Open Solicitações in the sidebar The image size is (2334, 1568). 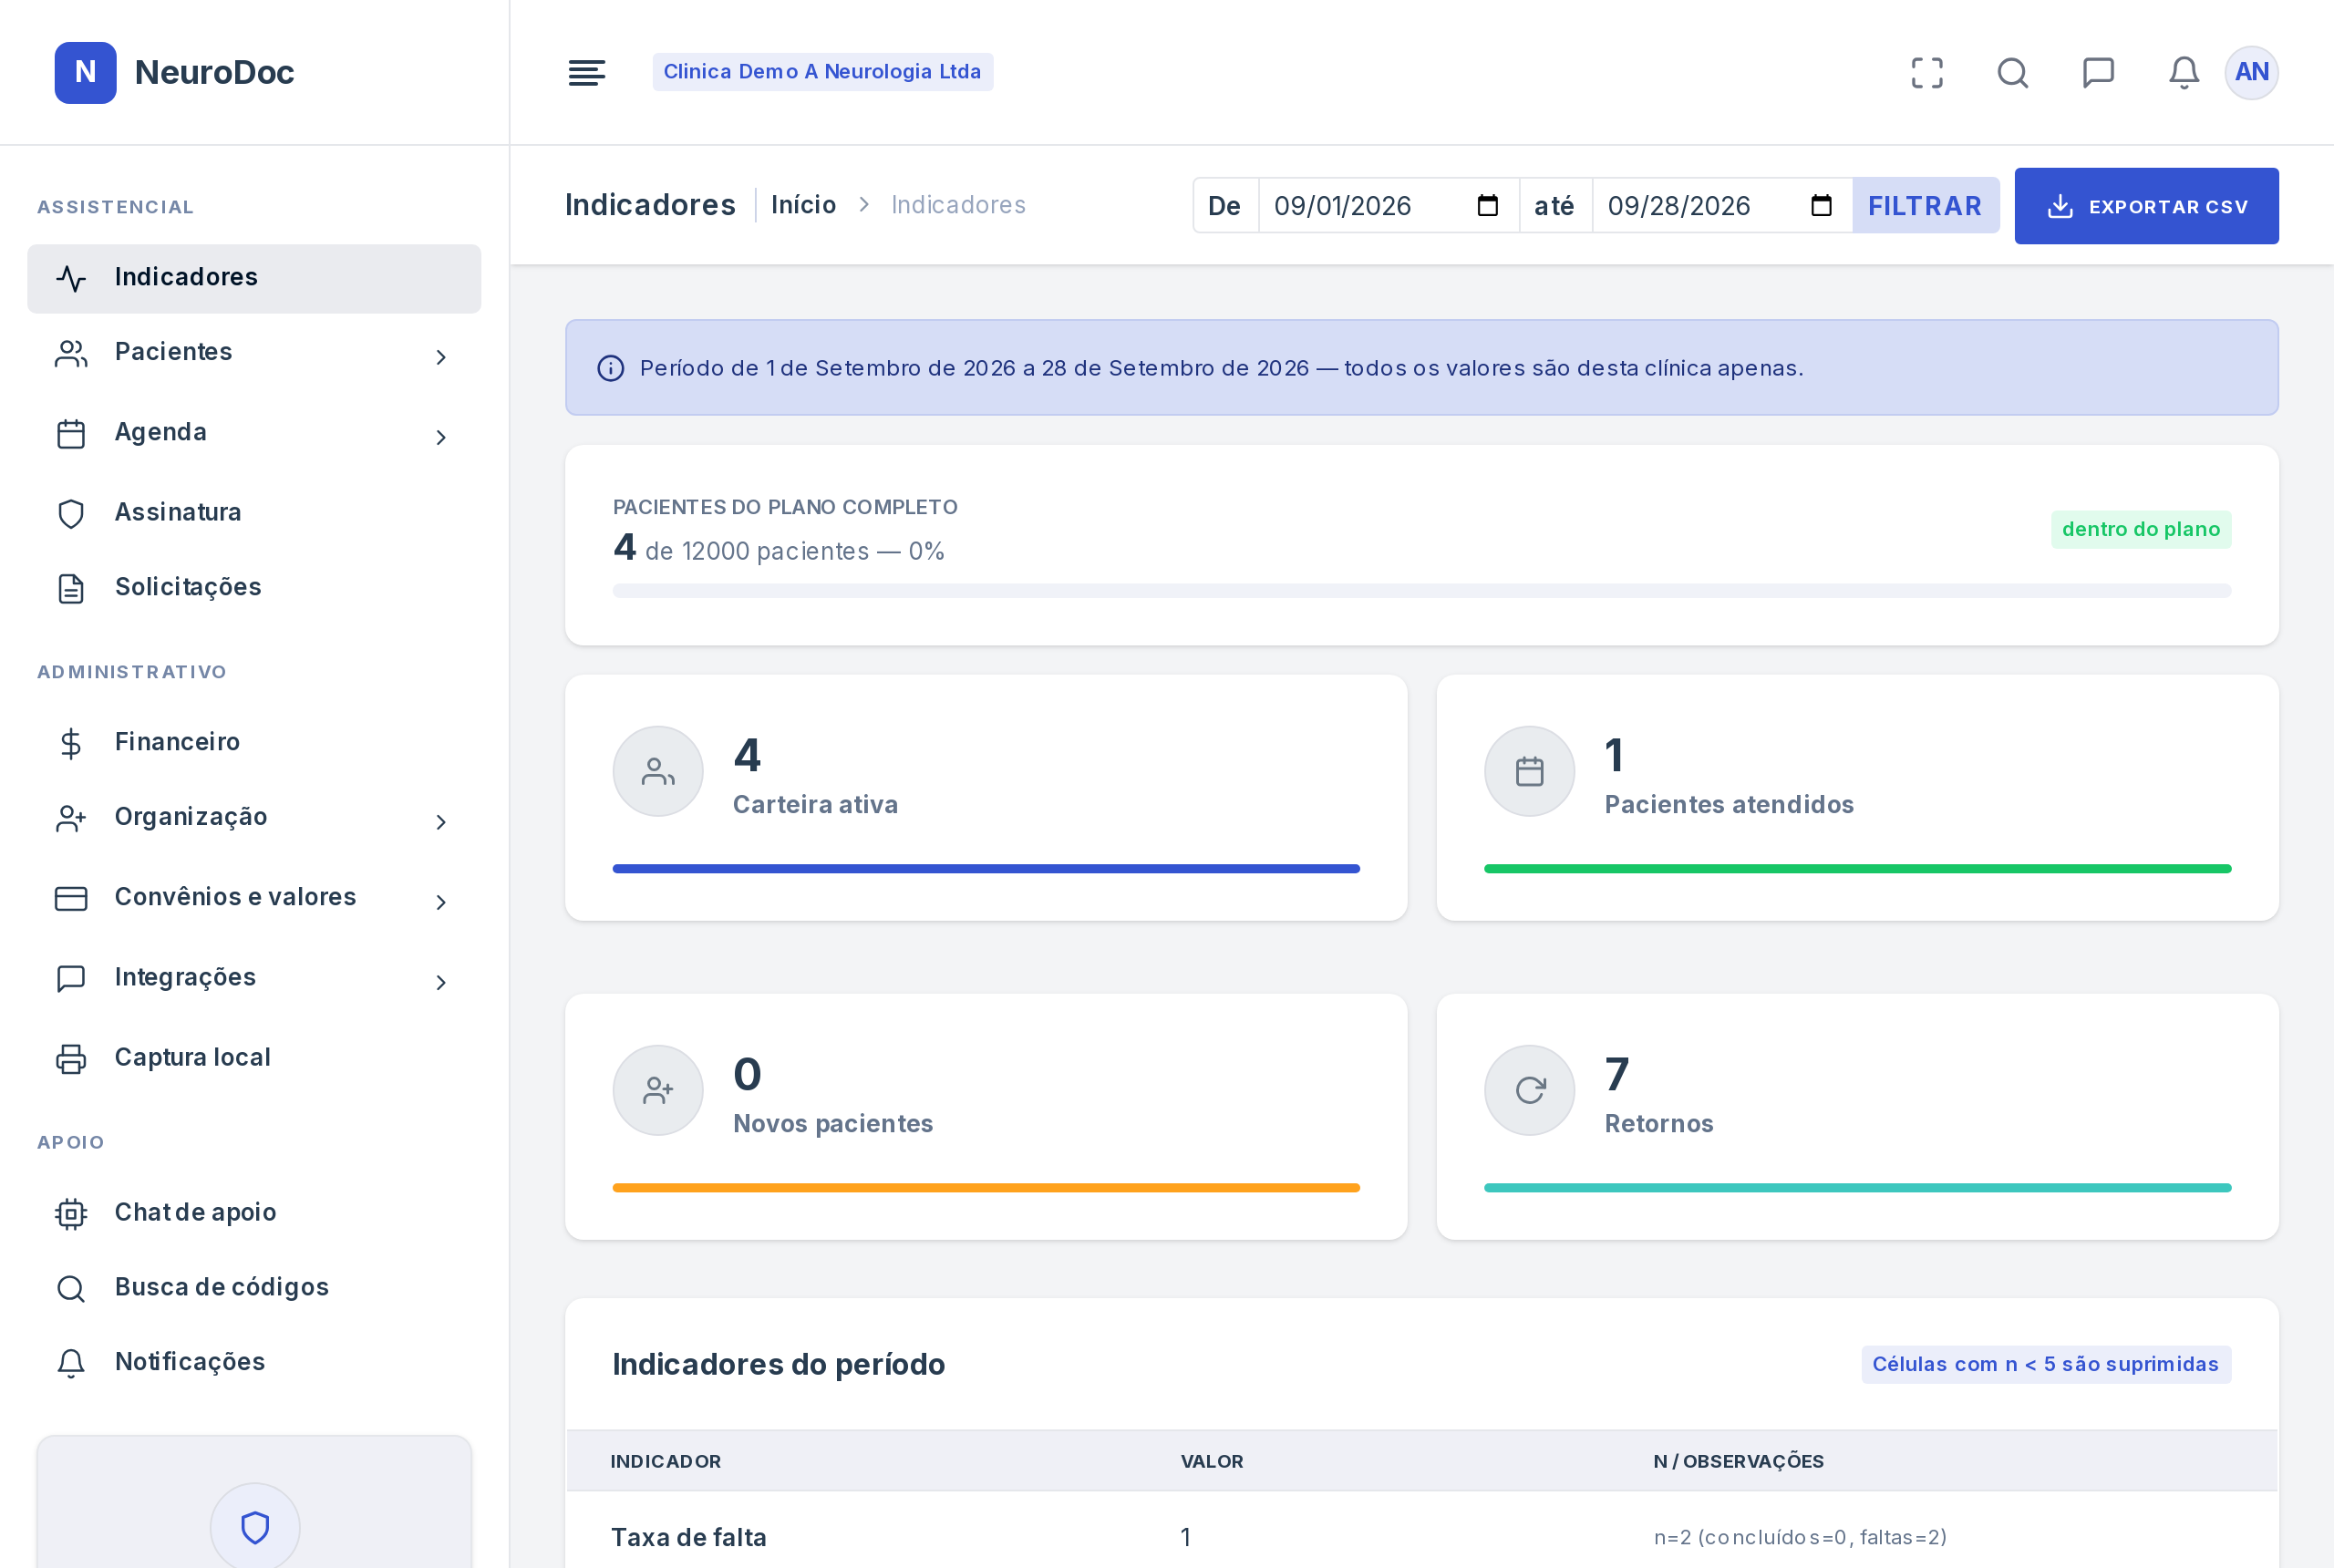[x=254, y=588]
